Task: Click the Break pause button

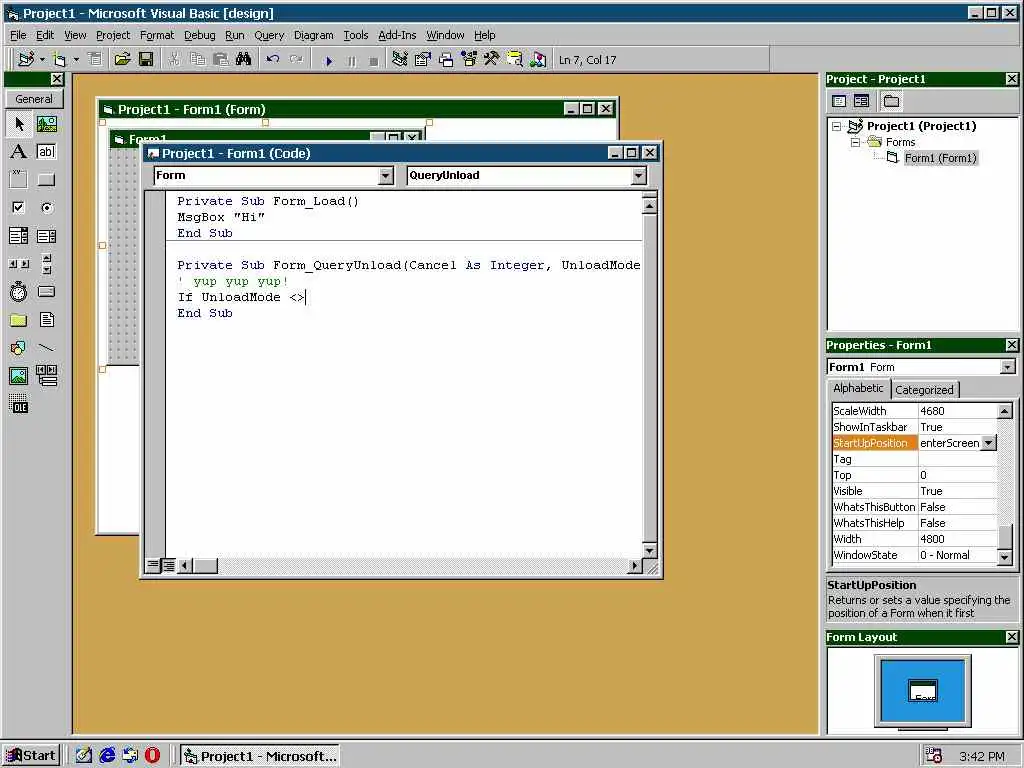Action: tap(351, 60)
